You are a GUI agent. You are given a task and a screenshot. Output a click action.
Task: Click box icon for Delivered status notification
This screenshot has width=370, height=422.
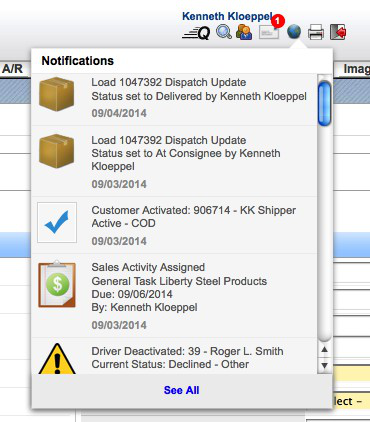57,94
